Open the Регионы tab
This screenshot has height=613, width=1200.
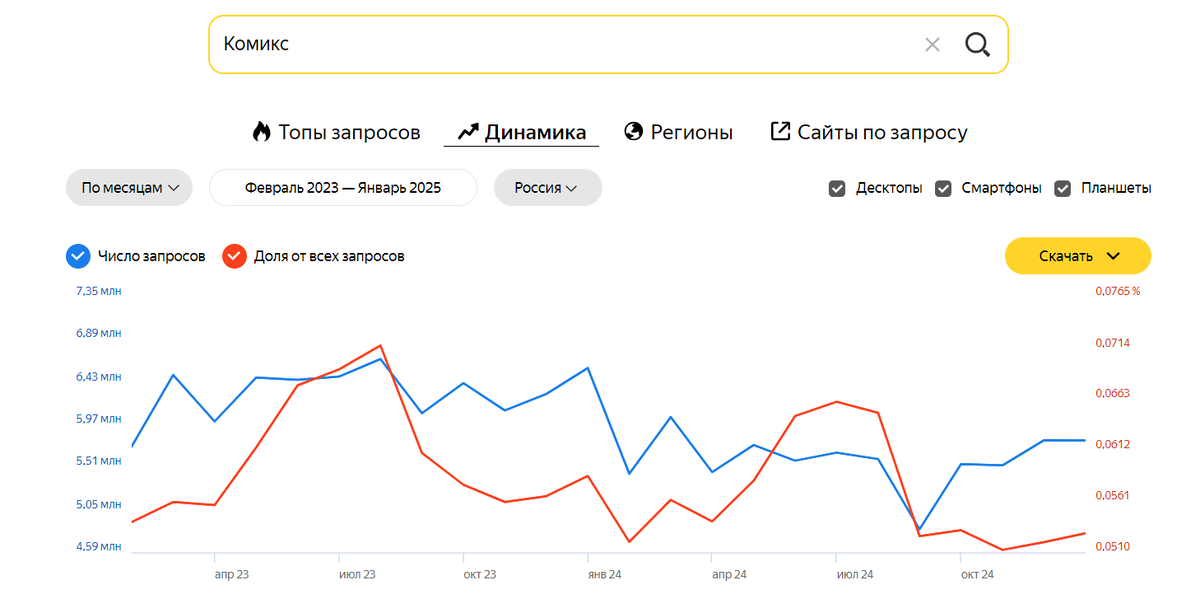pyautogui.click(x=691, y=132)
